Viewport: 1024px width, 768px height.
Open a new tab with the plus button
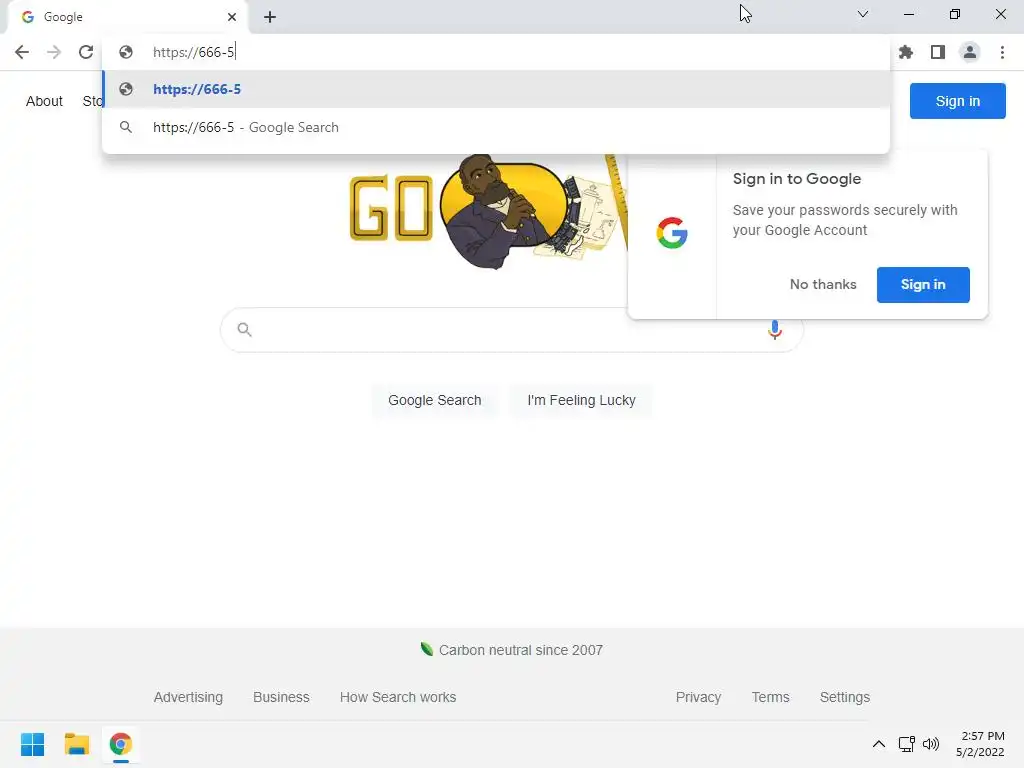(270, 17)
